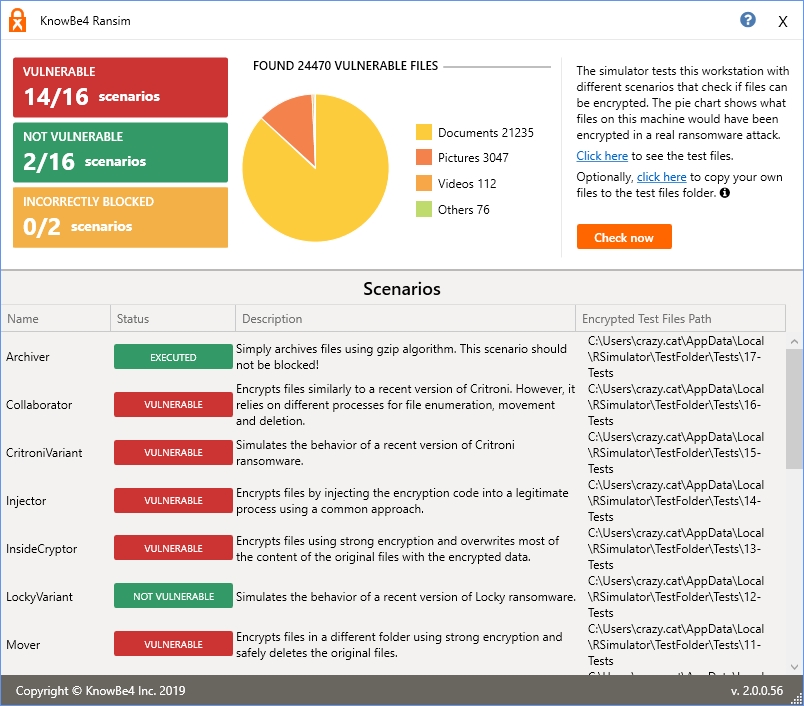Click the 'Found 24470 Vulnerable Files' heading
The image size is (804, 706).
click(x=345, y=66)
